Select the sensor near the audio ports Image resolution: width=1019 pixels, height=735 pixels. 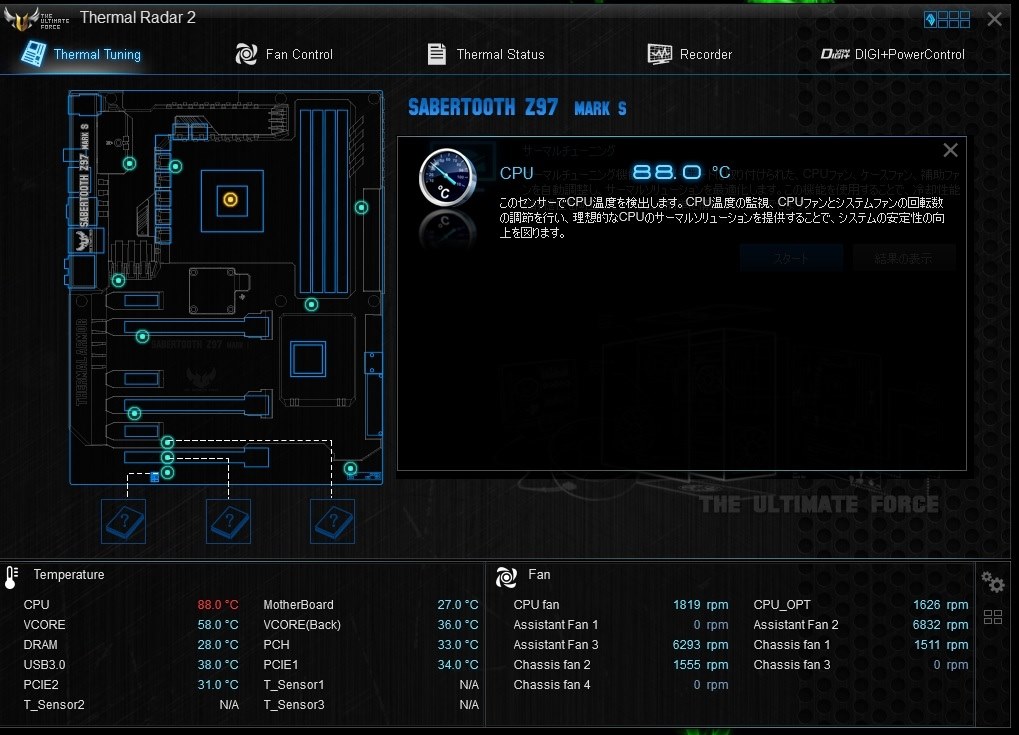(118, 281)
